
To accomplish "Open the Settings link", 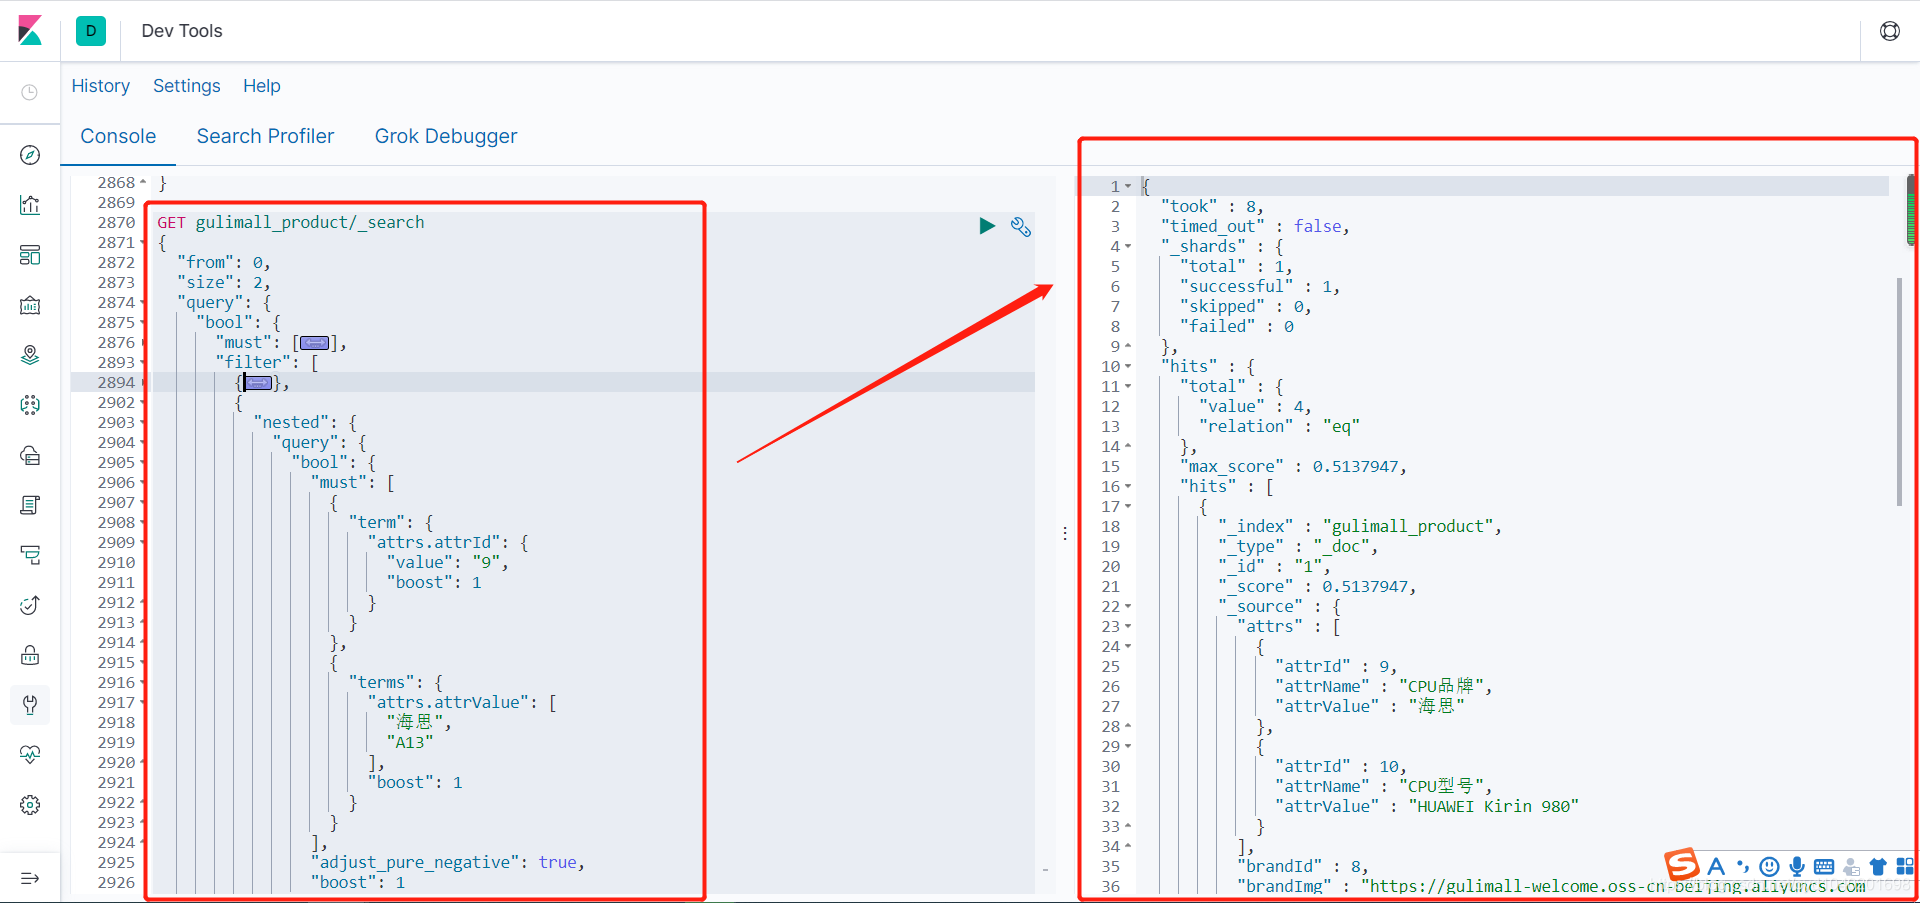I will pyautogui.click(x=186, y=86).
